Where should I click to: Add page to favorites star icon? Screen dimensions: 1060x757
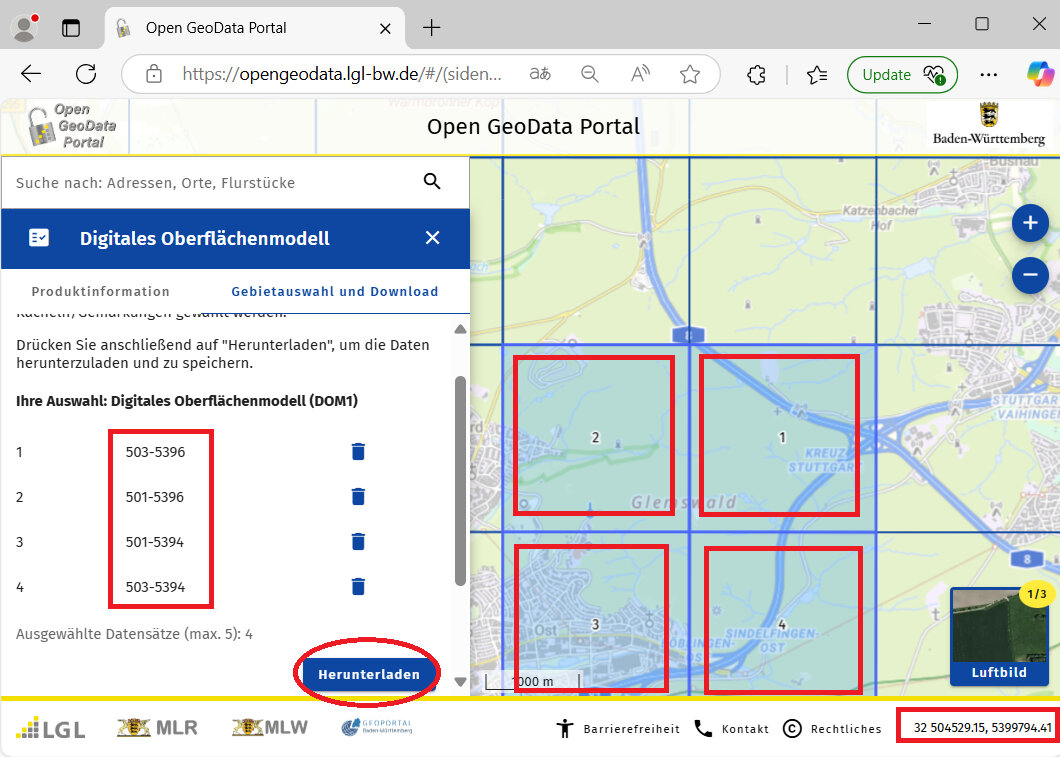(689, 74)
